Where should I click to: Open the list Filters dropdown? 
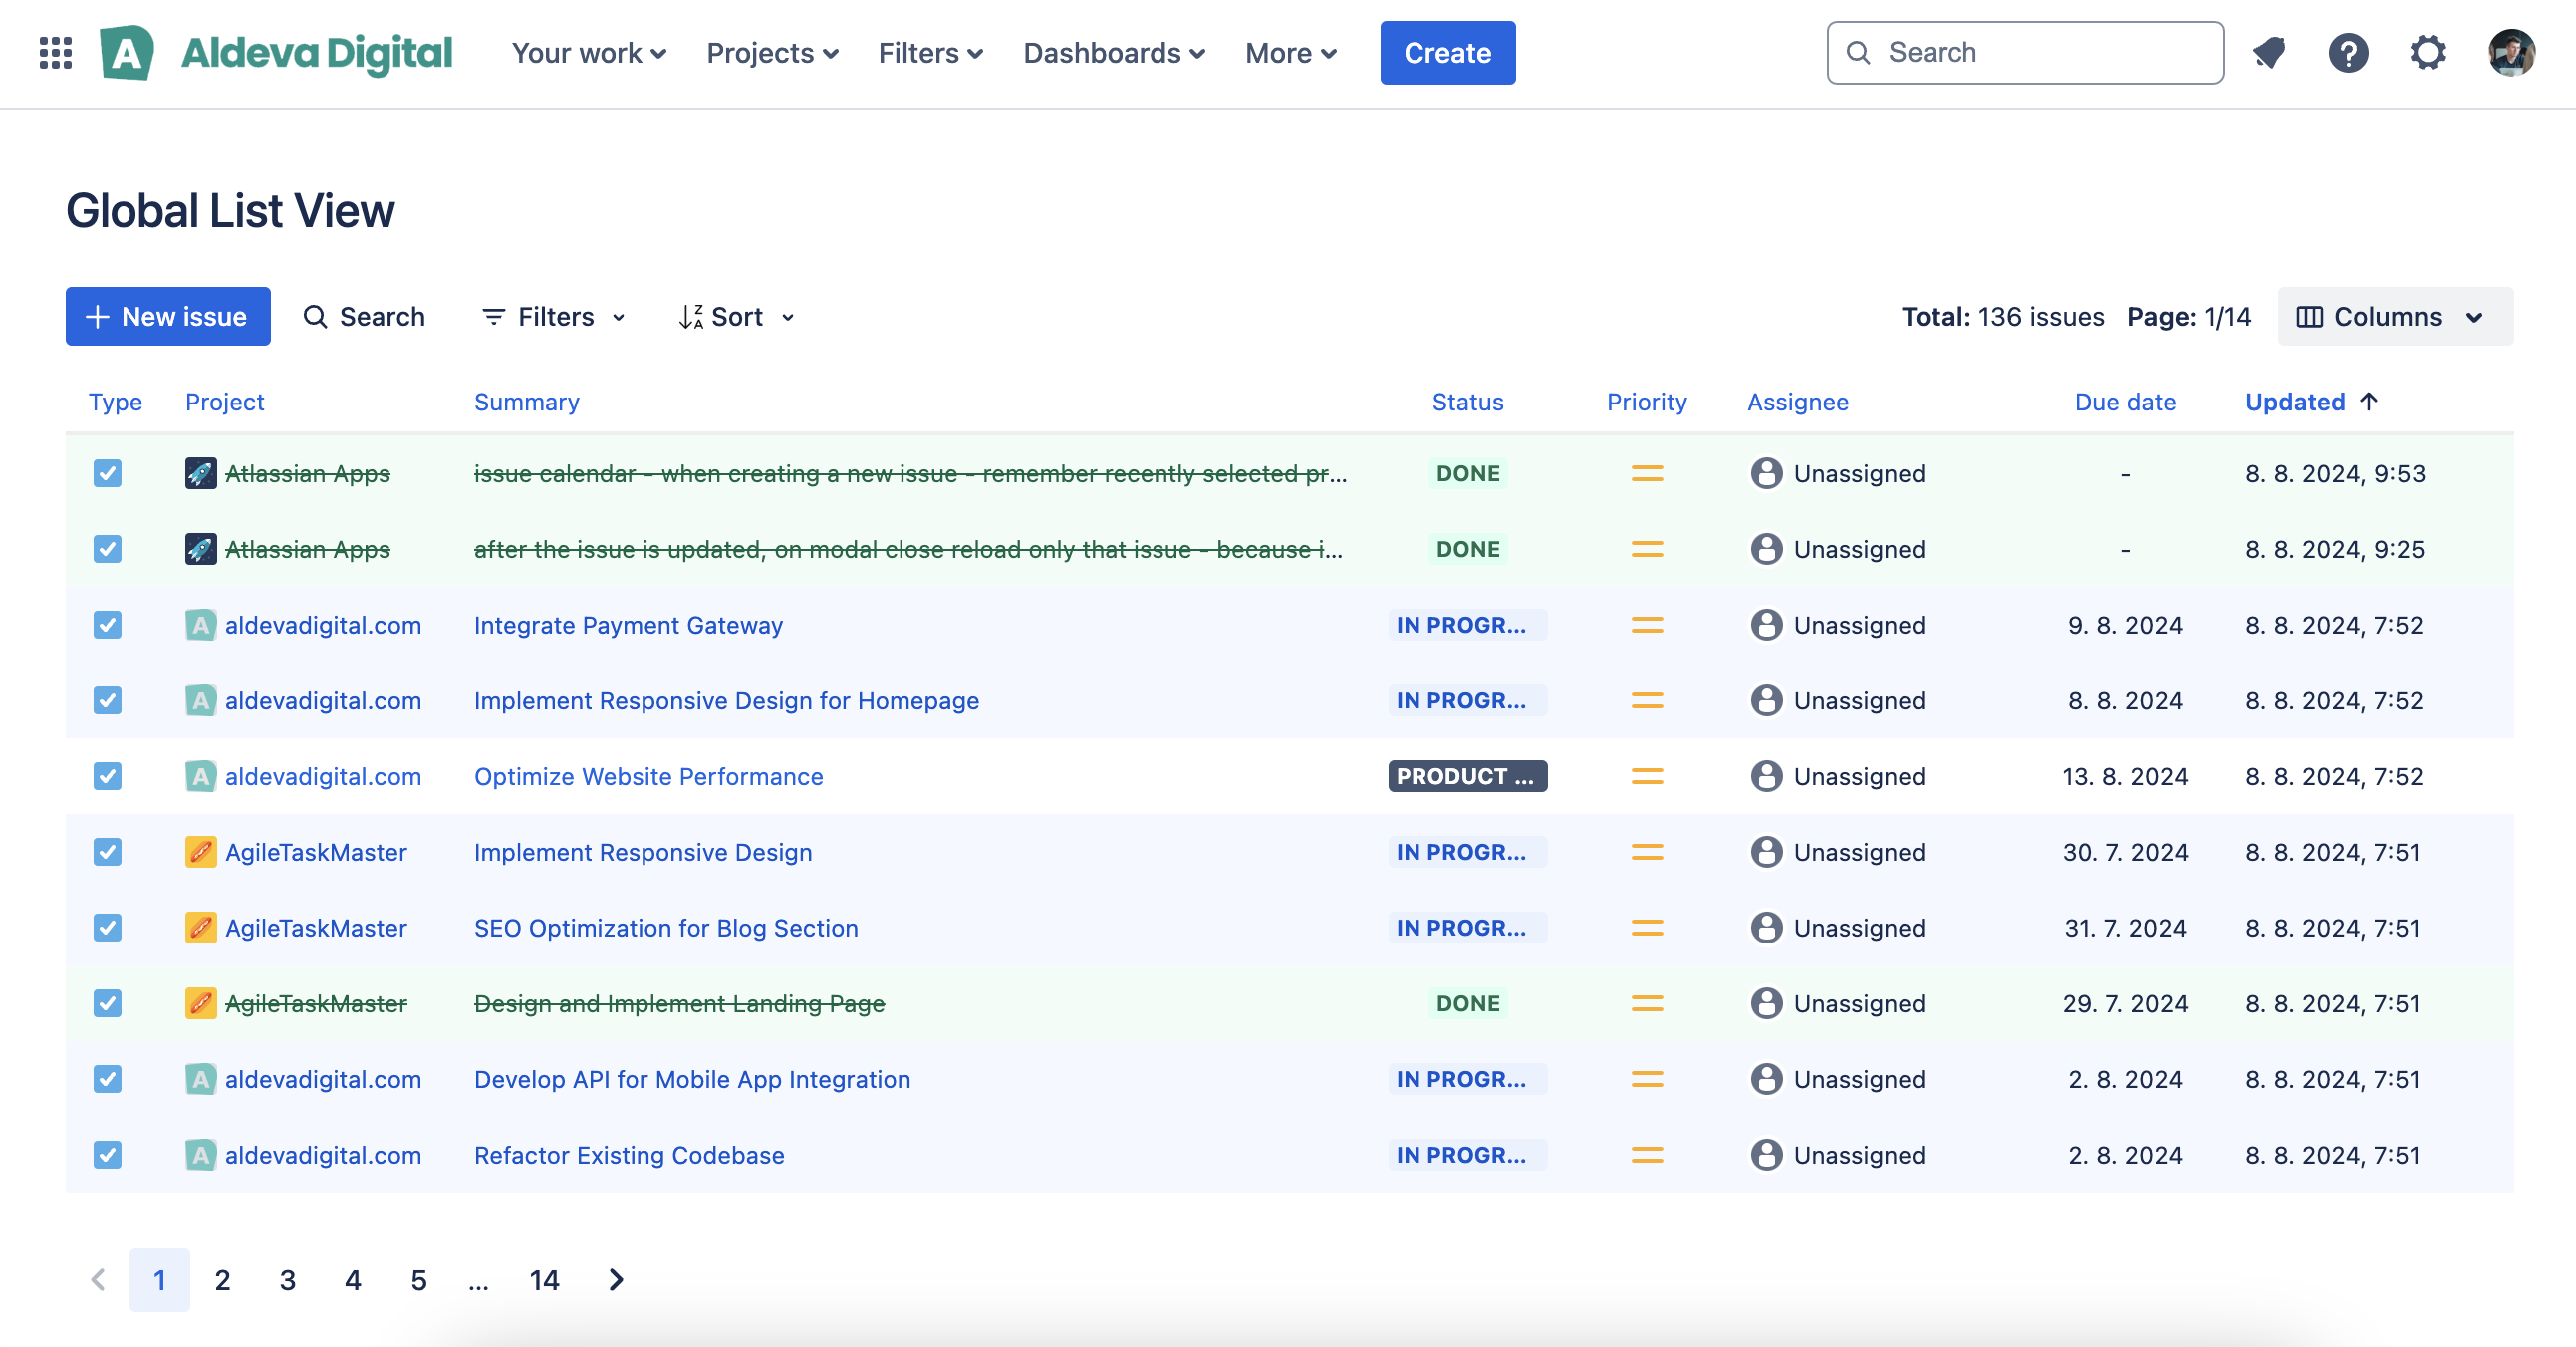pyautogui.click(x=554, y=317)
